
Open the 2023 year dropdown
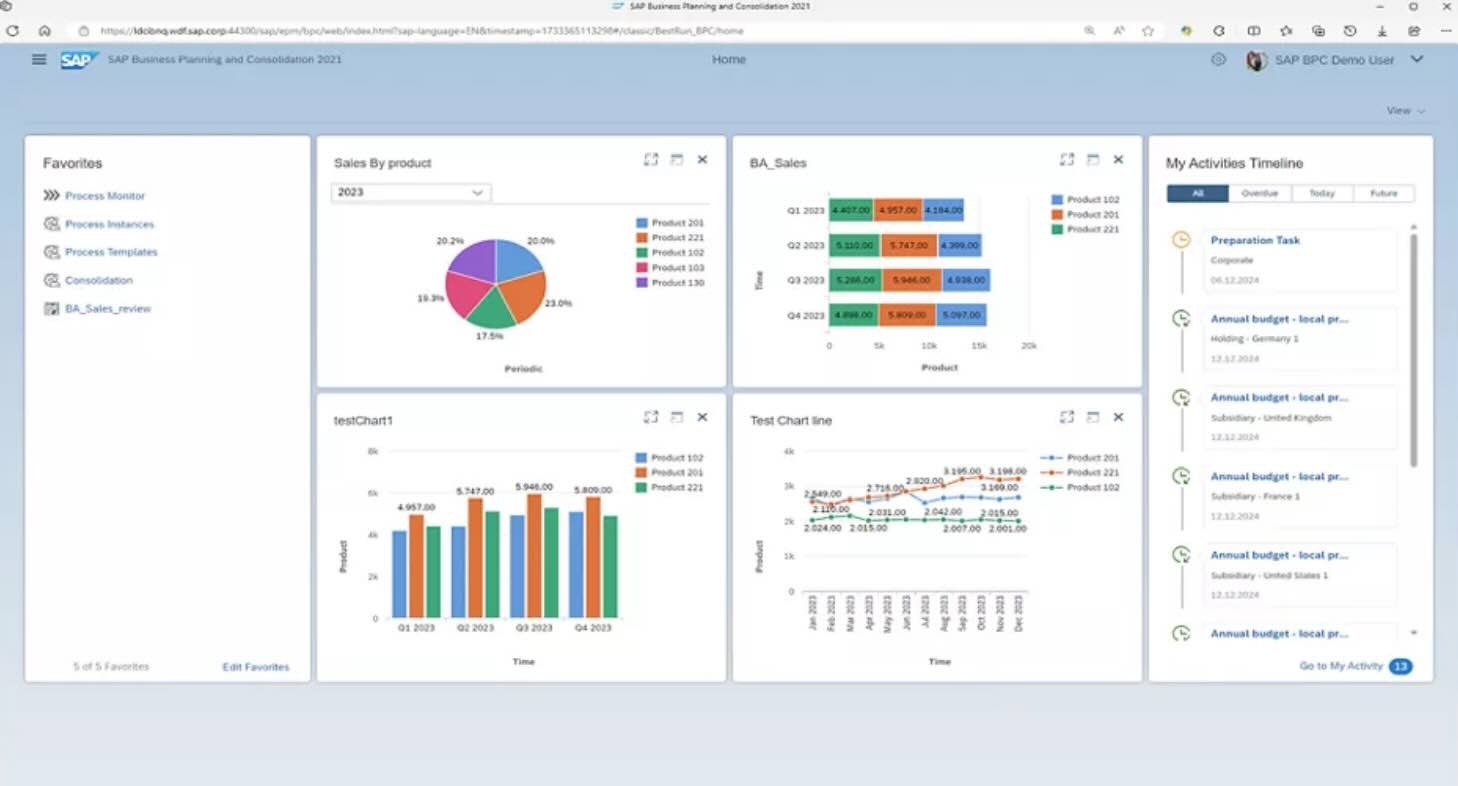[410, 192]
